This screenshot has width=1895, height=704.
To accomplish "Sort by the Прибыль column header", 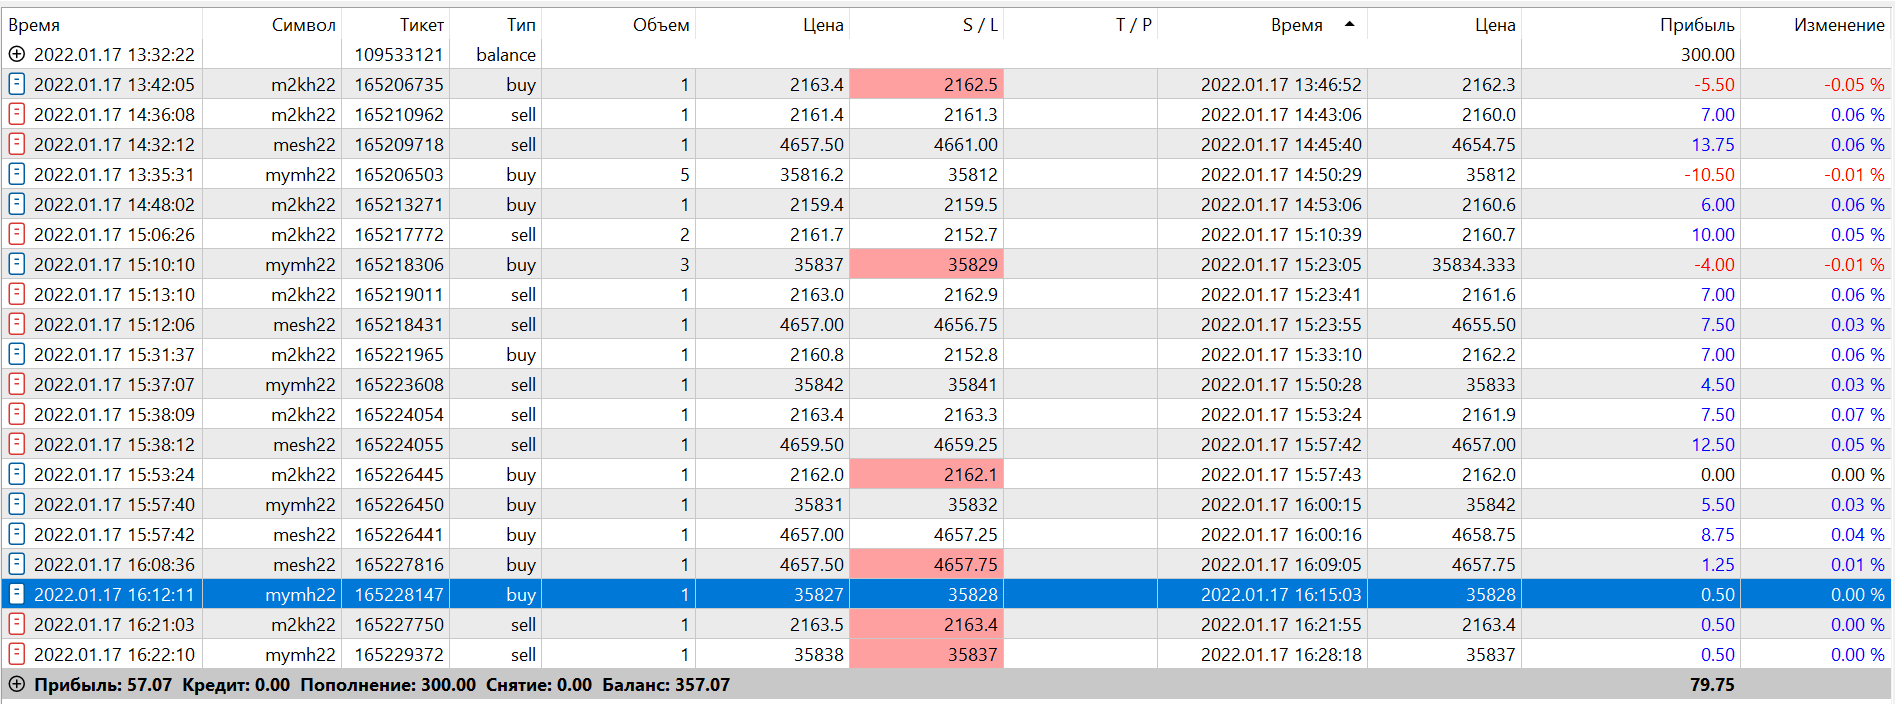I will click(1631, 25).
